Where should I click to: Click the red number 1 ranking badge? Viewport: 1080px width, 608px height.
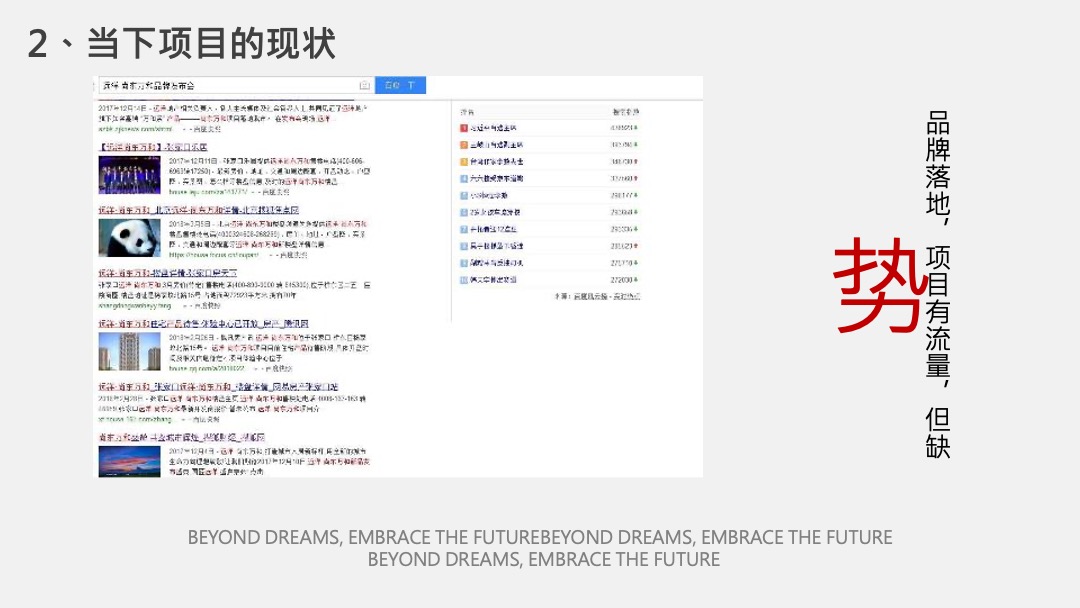coord(462,127)
